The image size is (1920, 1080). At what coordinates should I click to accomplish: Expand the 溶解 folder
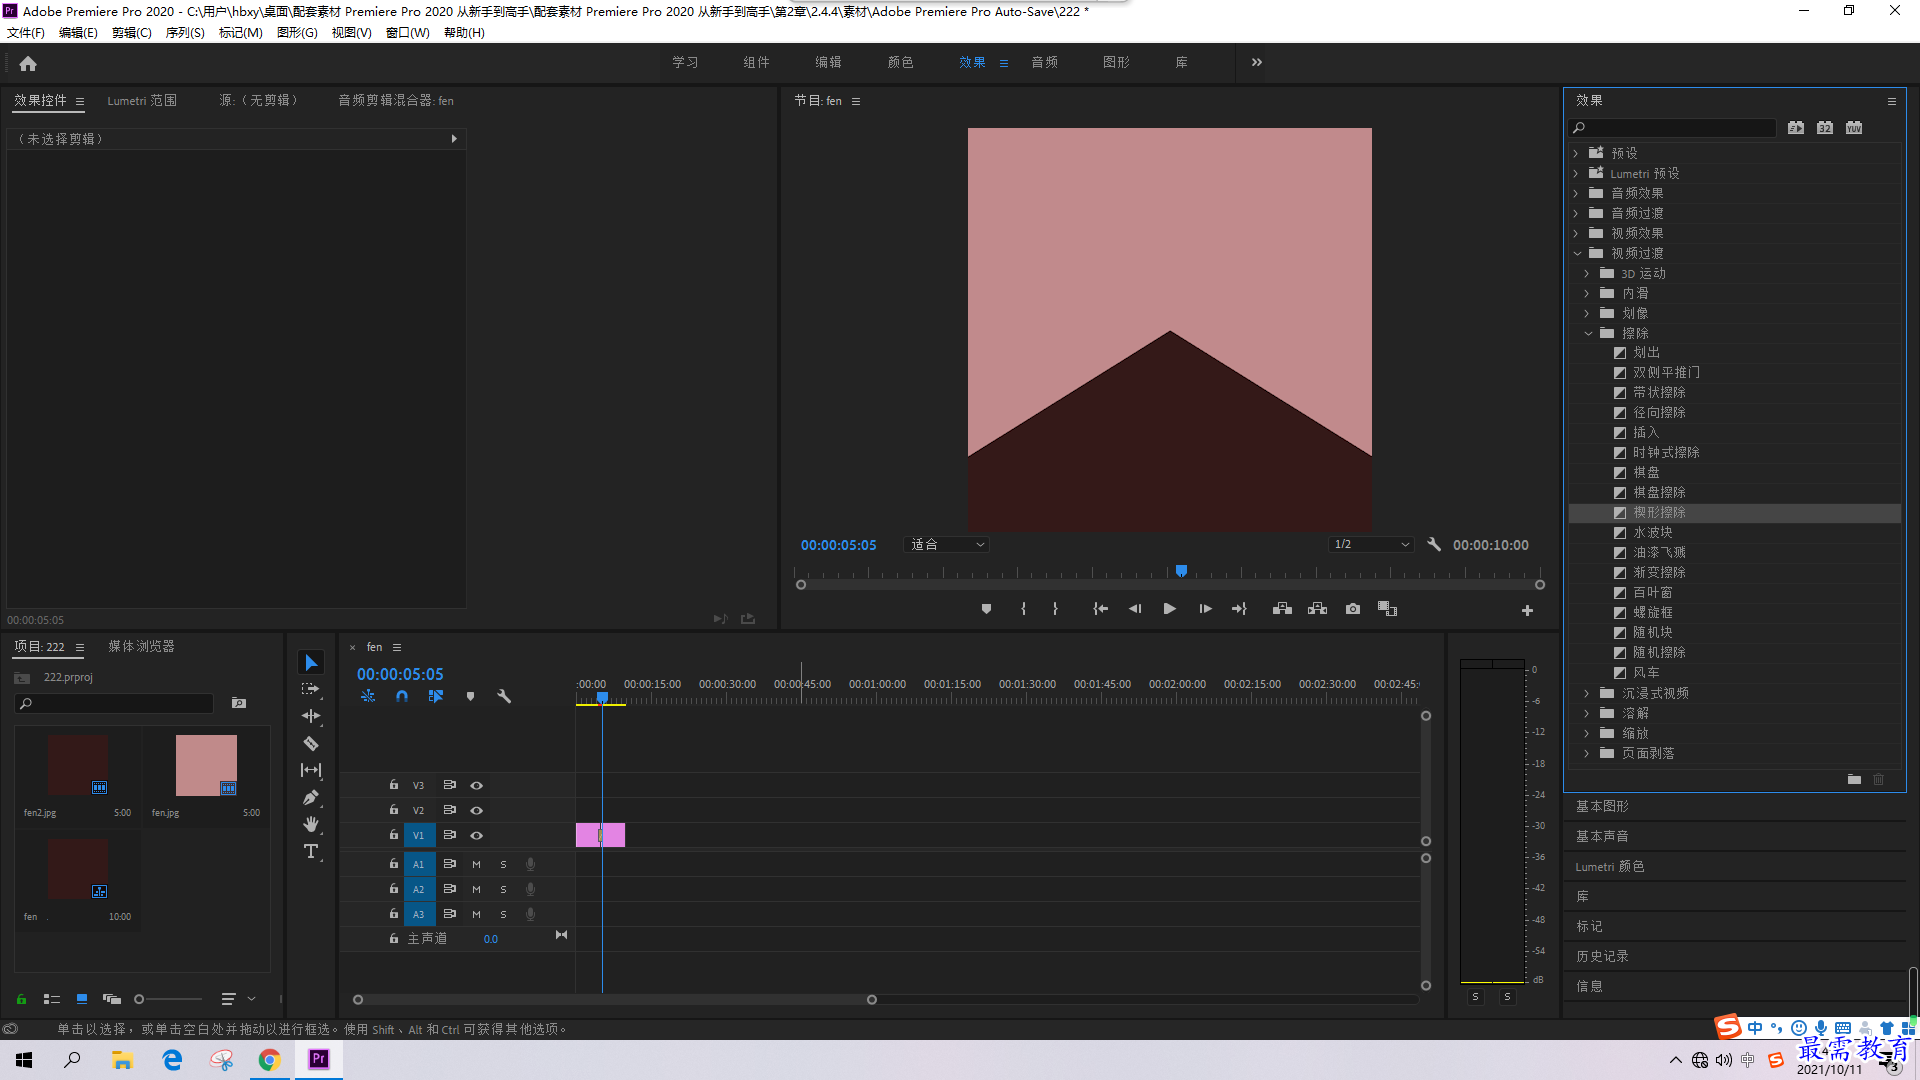(1587, 713)
